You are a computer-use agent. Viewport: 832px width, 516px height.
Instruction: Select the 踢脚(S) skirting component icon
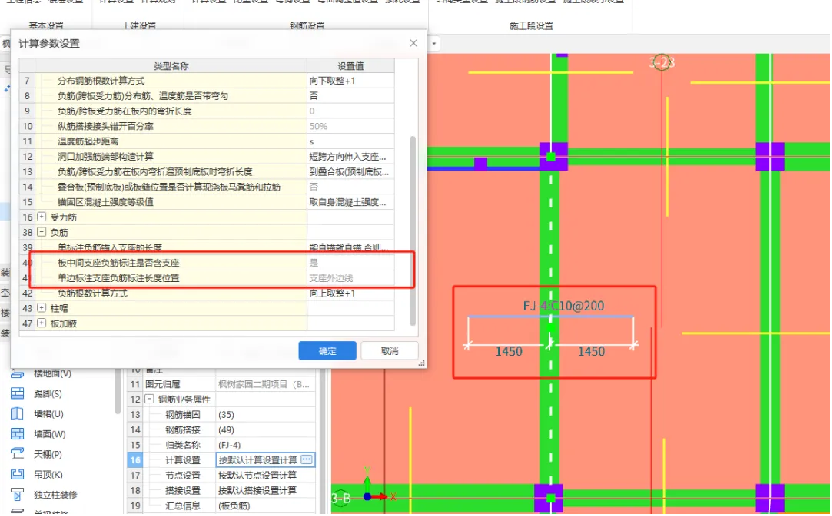(17, 393)
